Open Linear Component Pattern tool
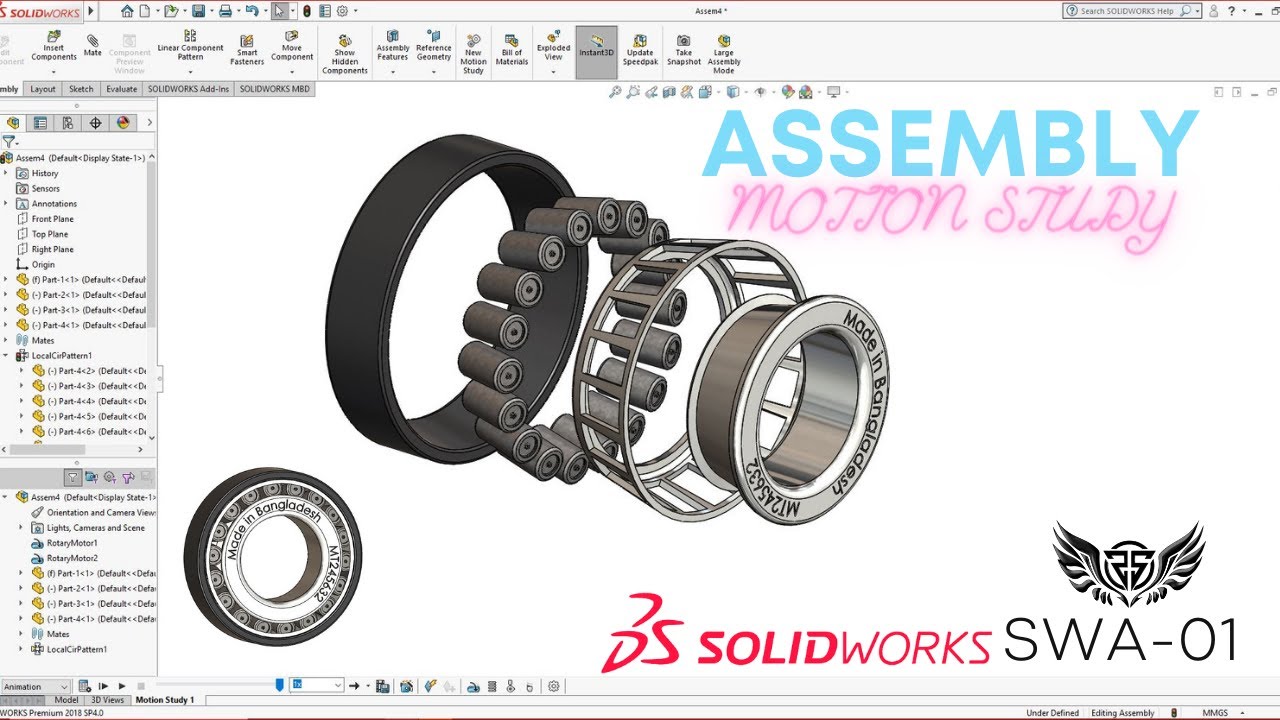This screenshot has height=720, width=1280. pos(190,47)
